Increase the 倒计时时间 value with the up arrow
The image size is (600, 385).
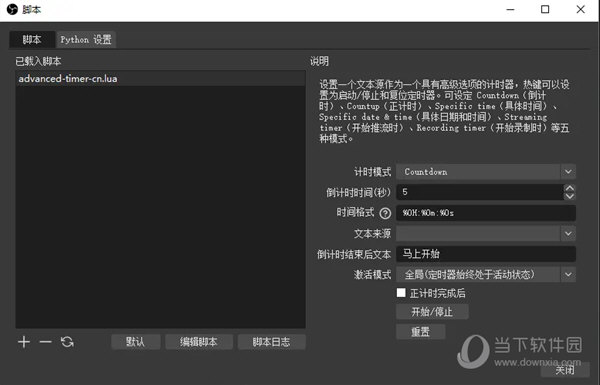pyautogui.click(x=569, y=188)
